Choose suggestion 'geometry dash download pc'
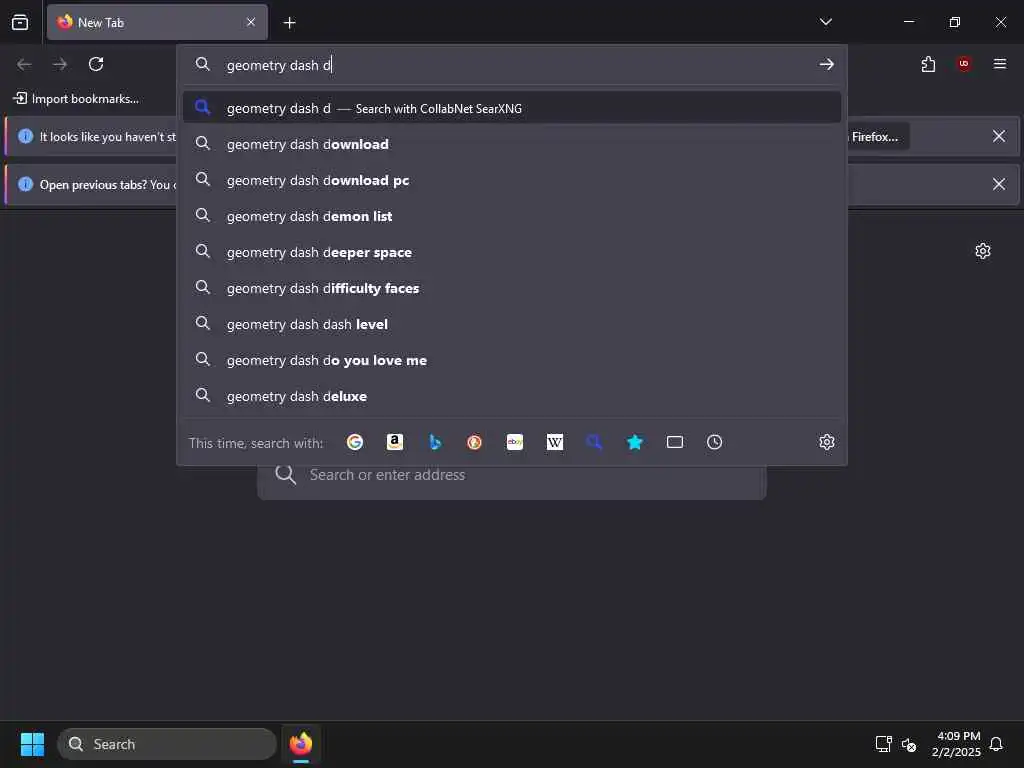The height and width of the screenshot is (768, 1024). 511,180
